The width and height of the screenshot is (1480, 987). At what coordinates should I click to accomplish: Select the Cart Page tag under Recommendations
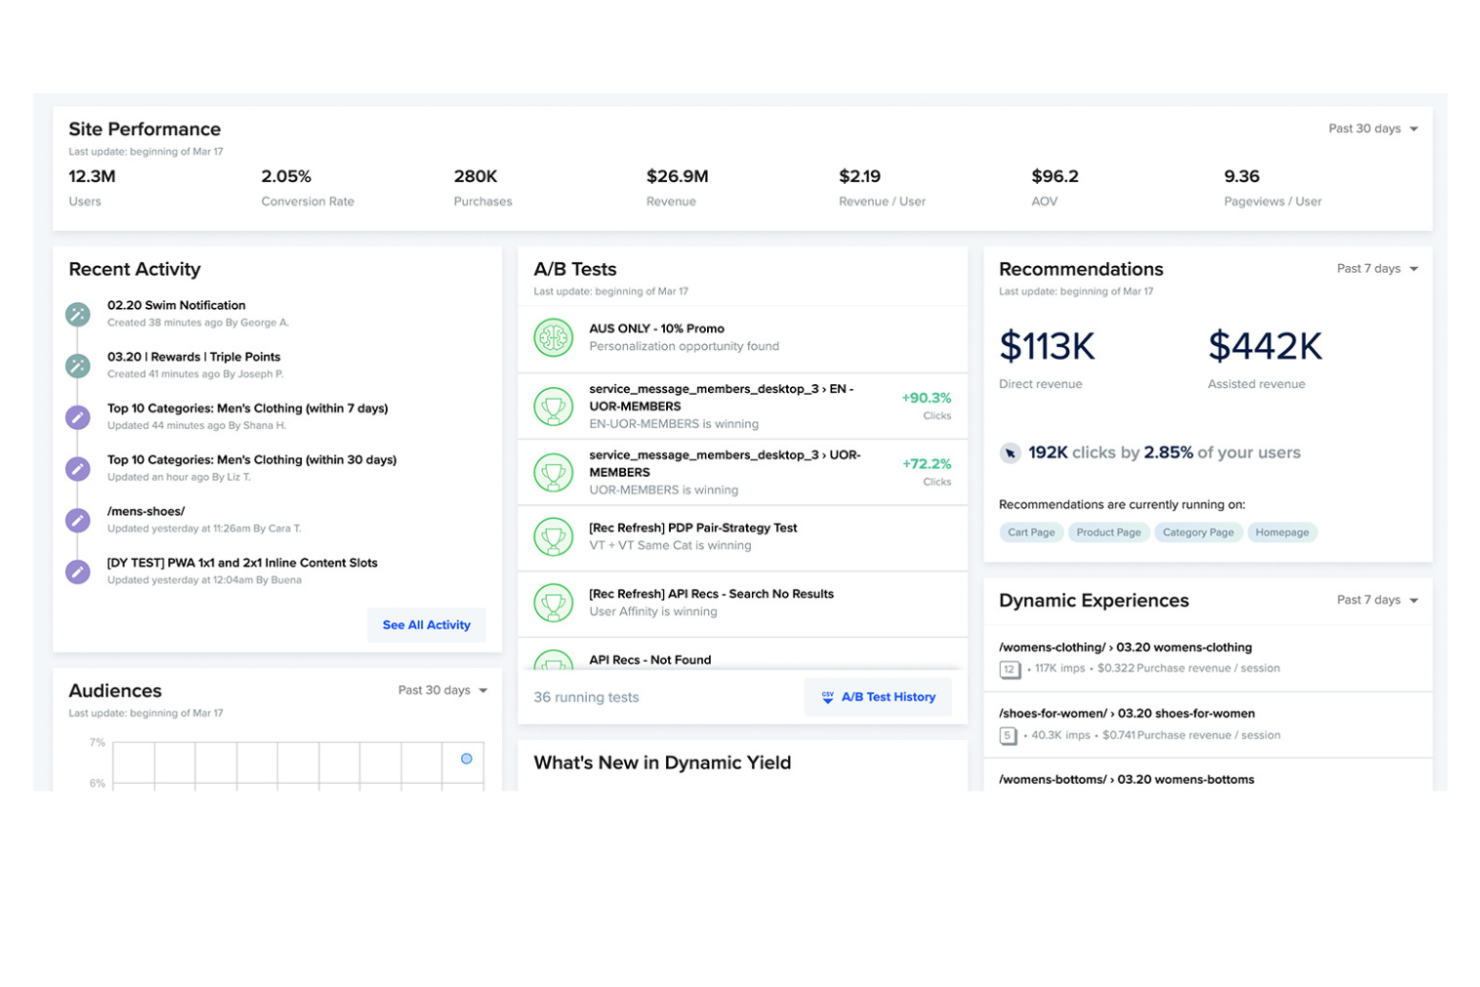point(1030,532)
